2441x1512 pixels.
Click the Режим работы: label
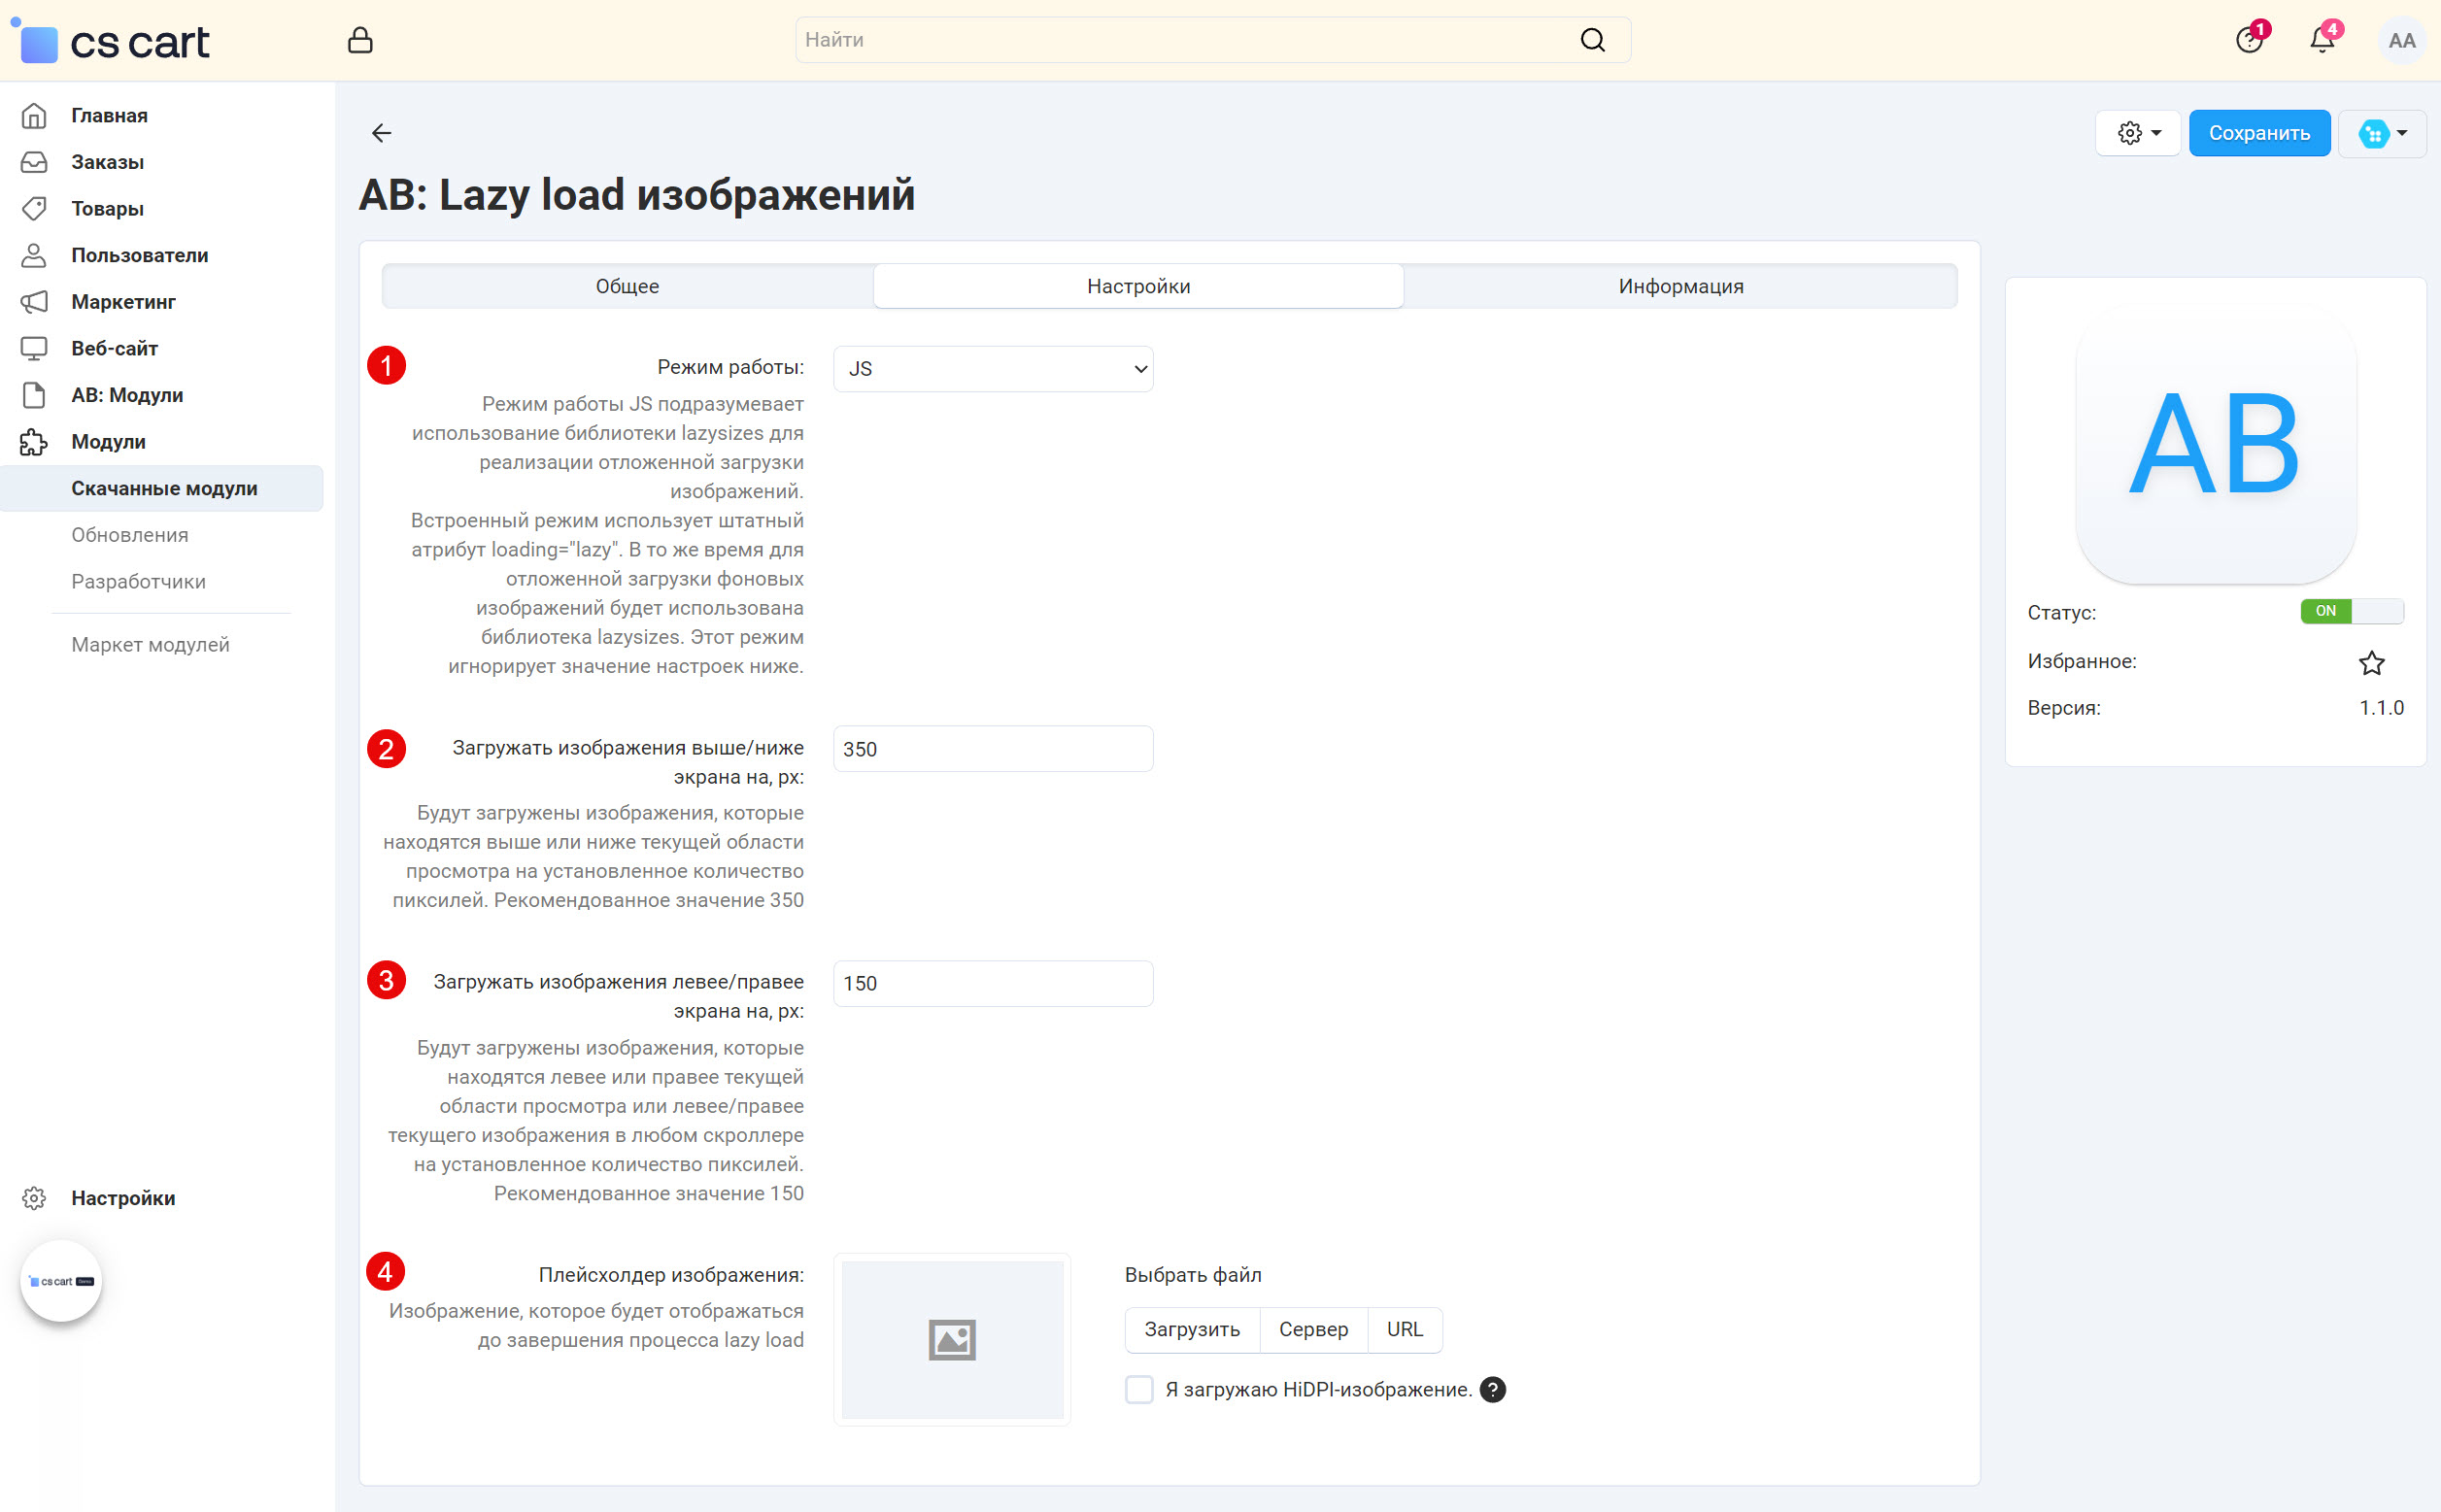(730, 367)
